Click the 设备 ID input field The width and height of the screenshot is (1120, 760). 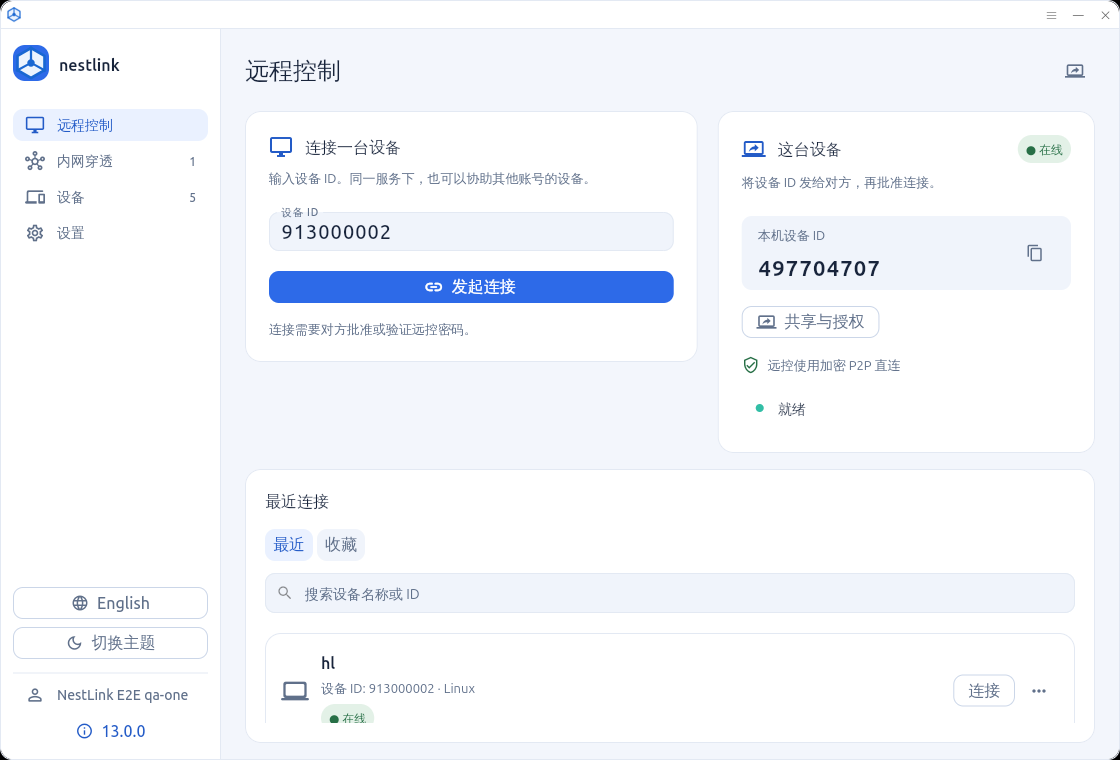pos(471,231)
